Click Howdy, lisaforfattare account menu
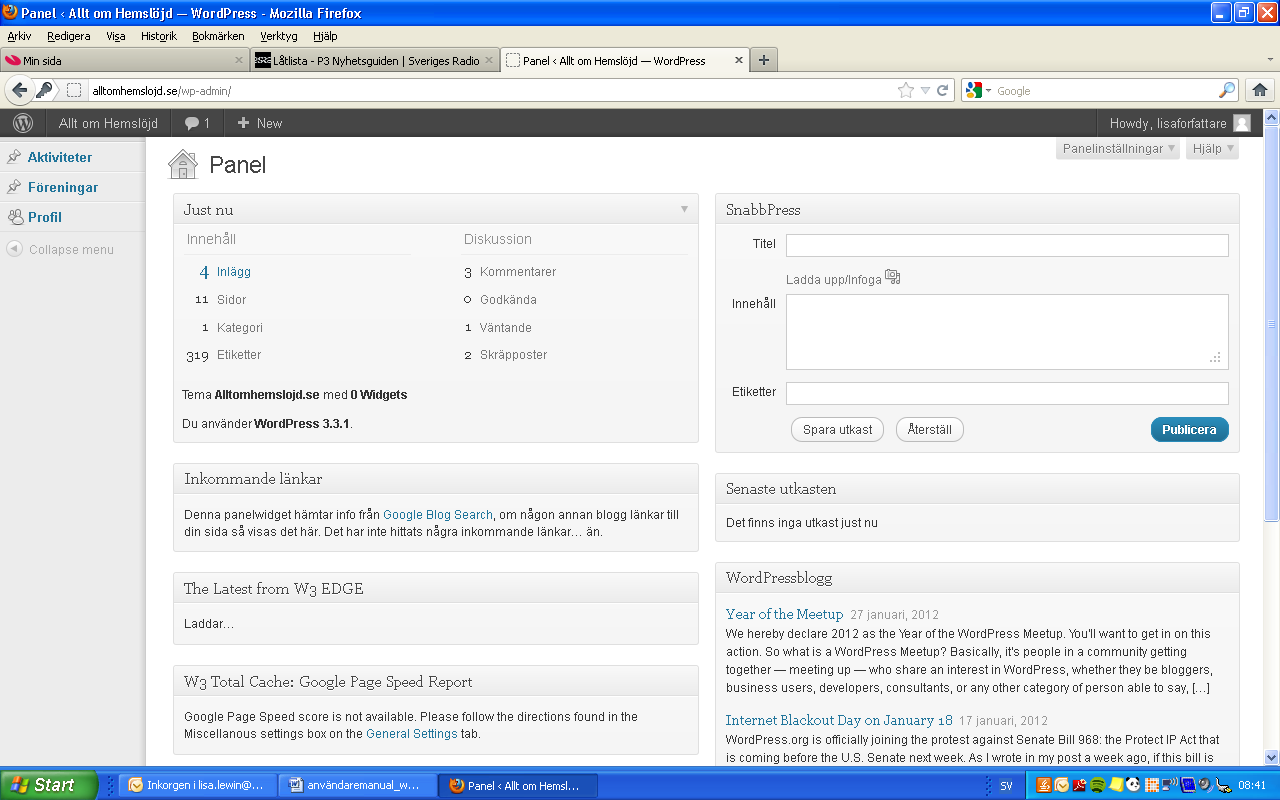1280x800 pixels. (x=1180, y=123)
